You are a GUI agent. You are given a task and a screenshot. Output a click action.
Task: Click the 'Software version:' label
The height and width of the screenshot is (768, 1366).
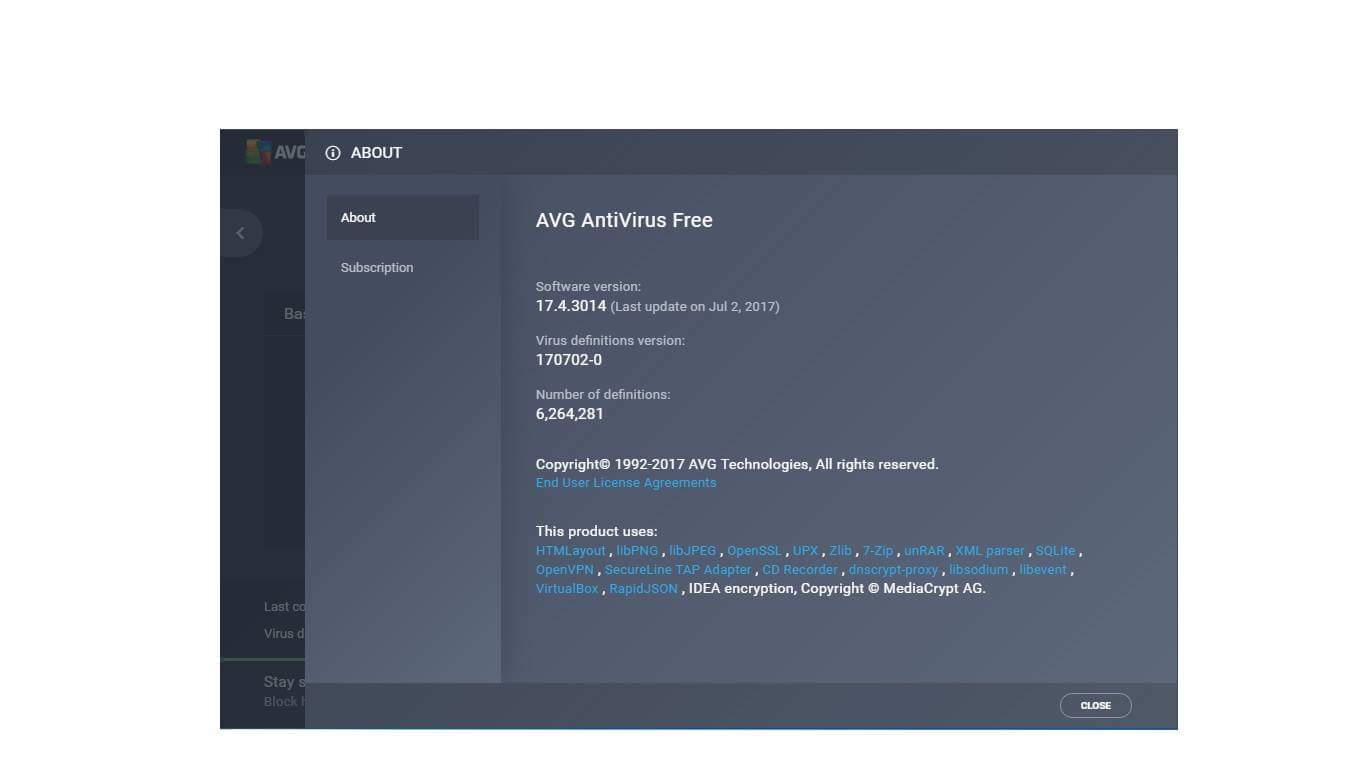(x=588, y=287)
